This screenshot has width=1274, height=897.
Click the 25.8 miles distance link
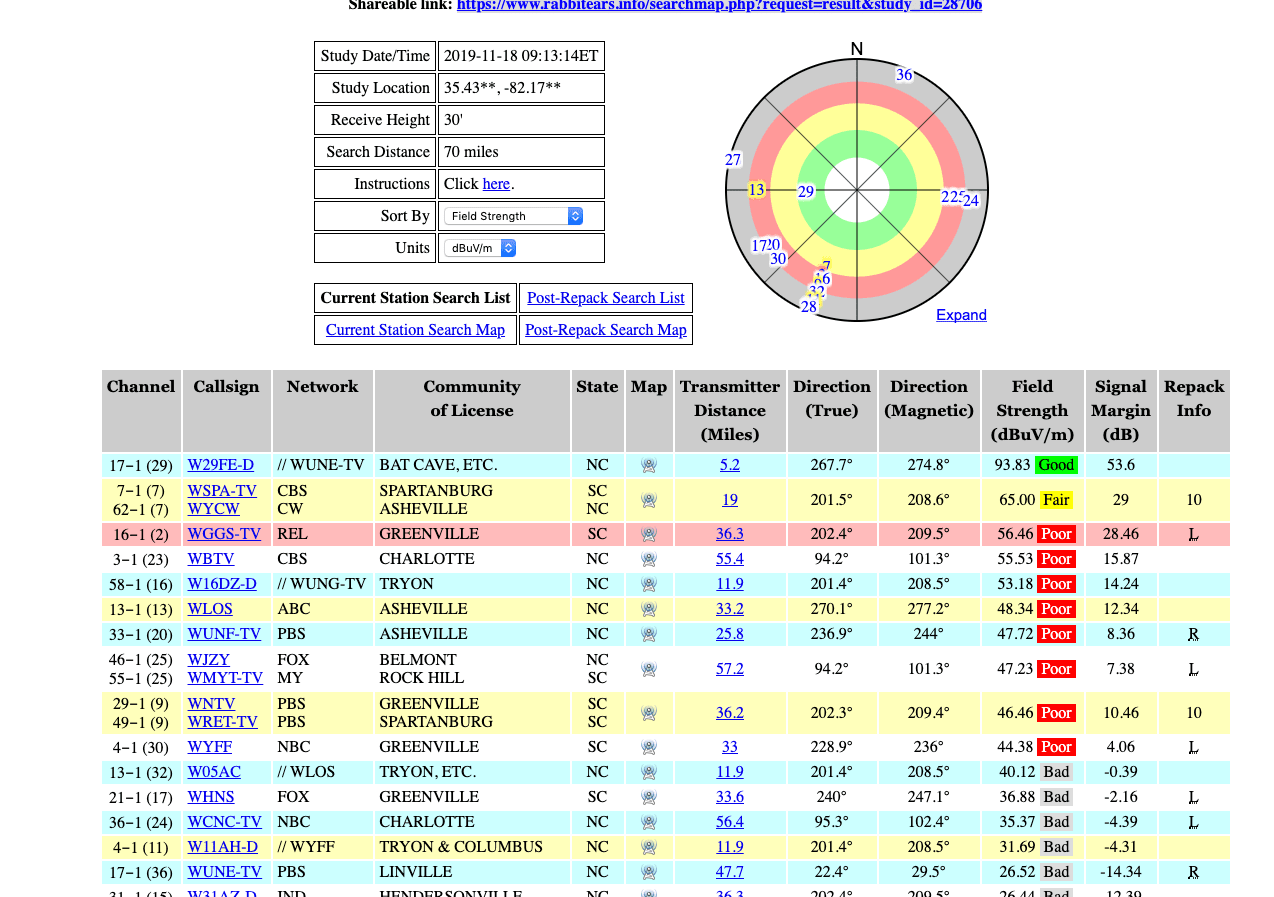[730, 634]
